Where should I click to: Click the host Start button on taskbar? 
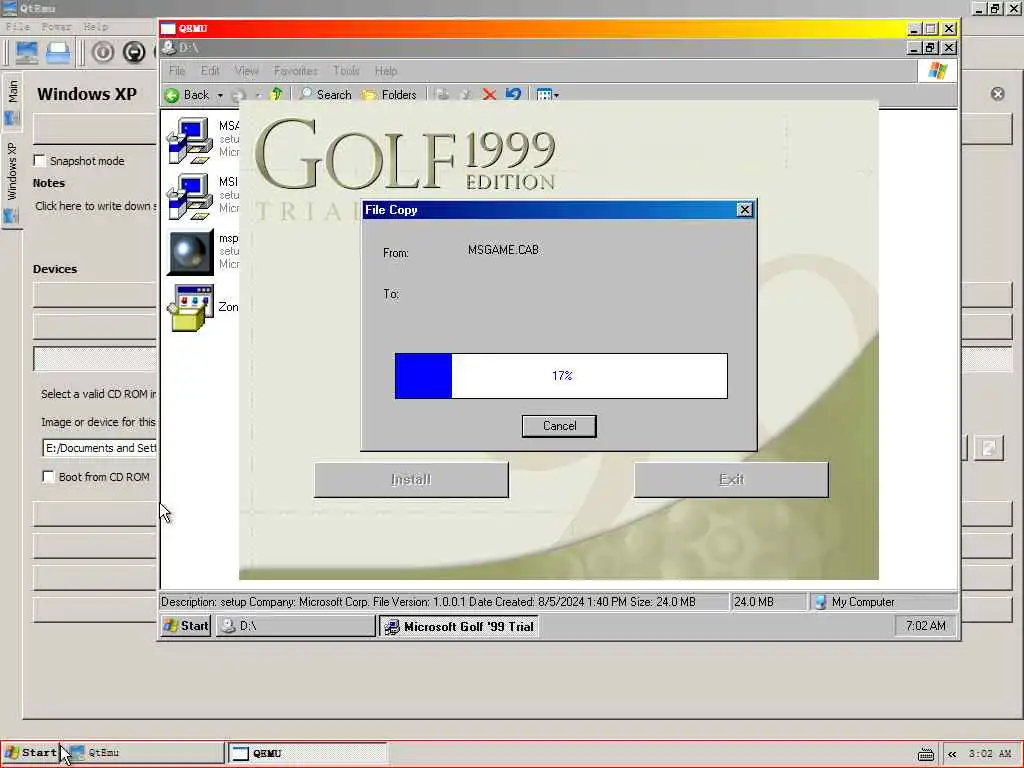[30, 753]
